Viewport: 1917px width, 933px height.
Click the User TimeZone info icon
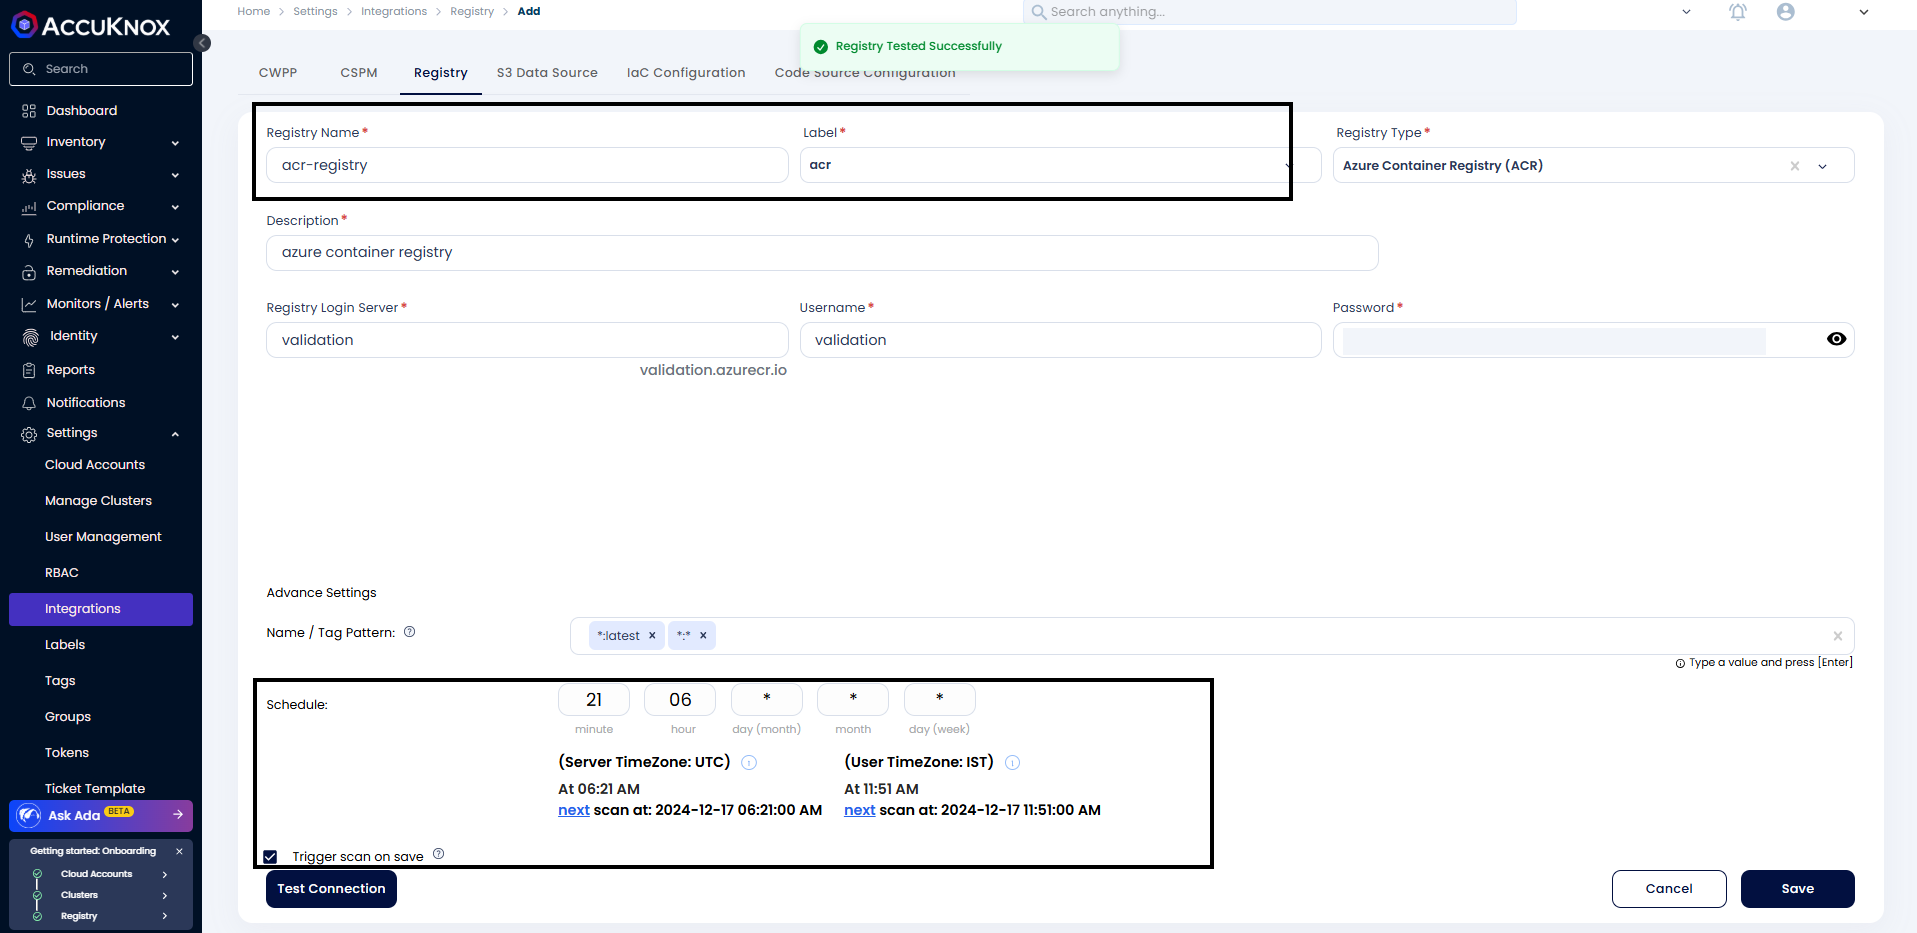pyautogui.click(x=1012, y=763)
